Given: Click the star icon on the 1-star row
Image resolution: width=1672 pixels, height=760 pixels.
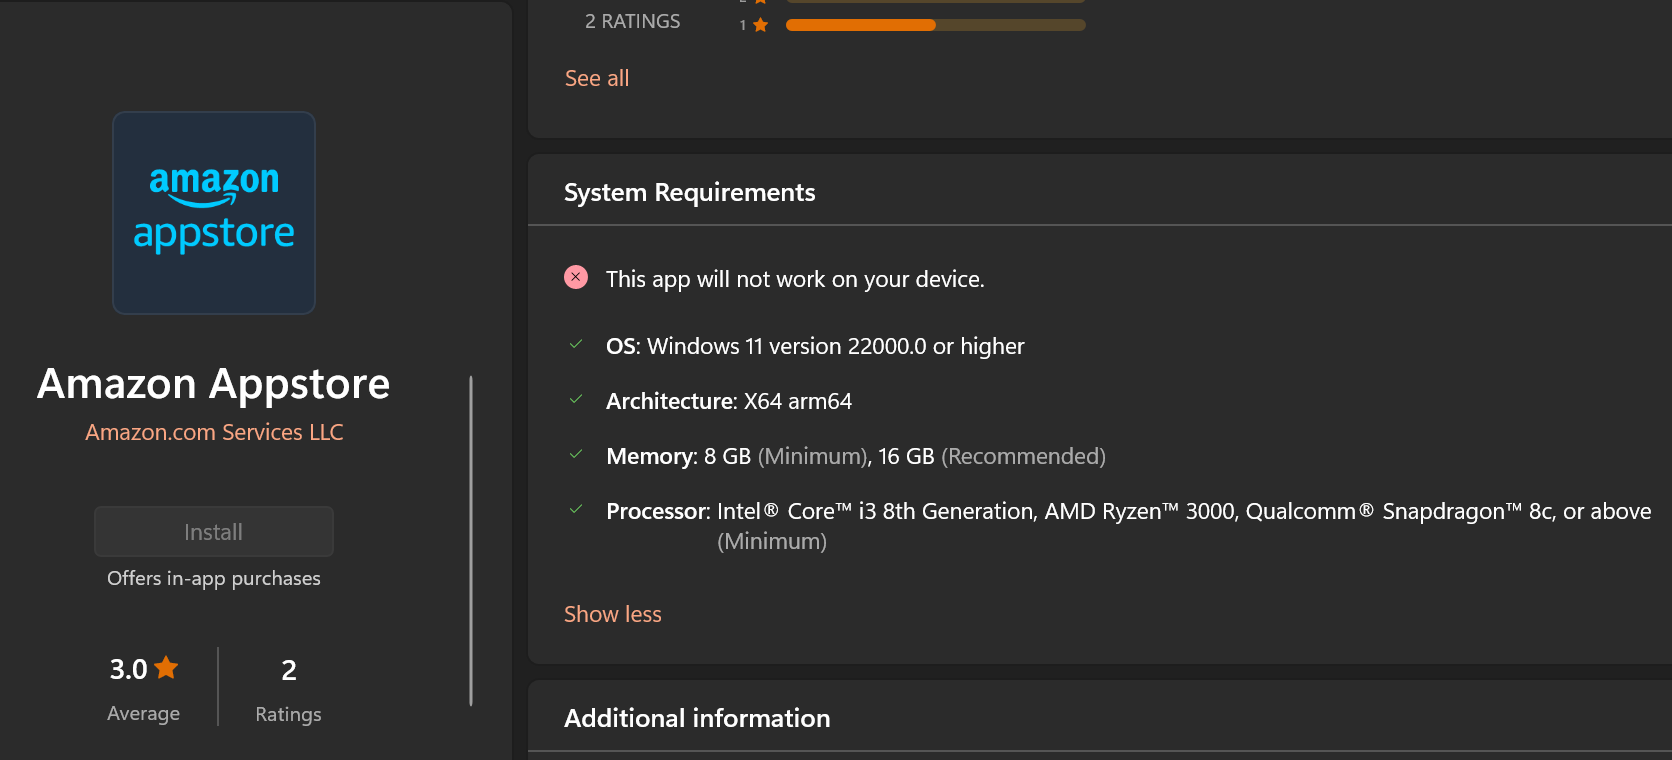Looking at the screenshot, I should (761, 25).
